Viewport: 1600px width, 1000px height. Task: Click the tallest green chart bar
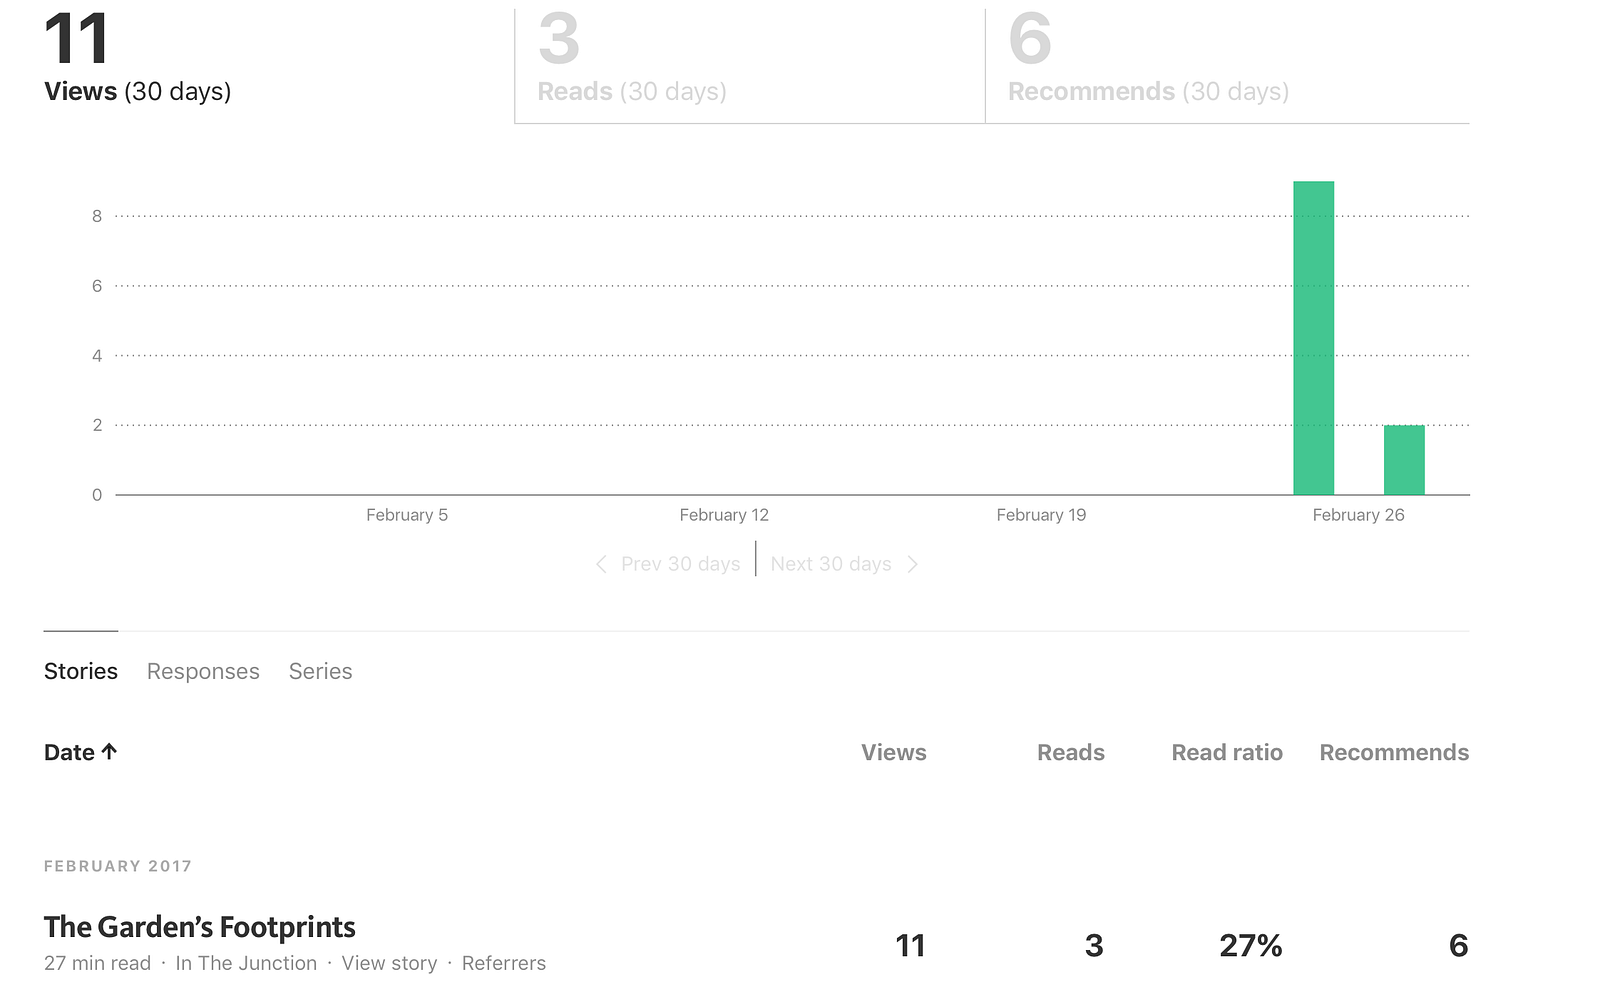tap(1313, 340)
